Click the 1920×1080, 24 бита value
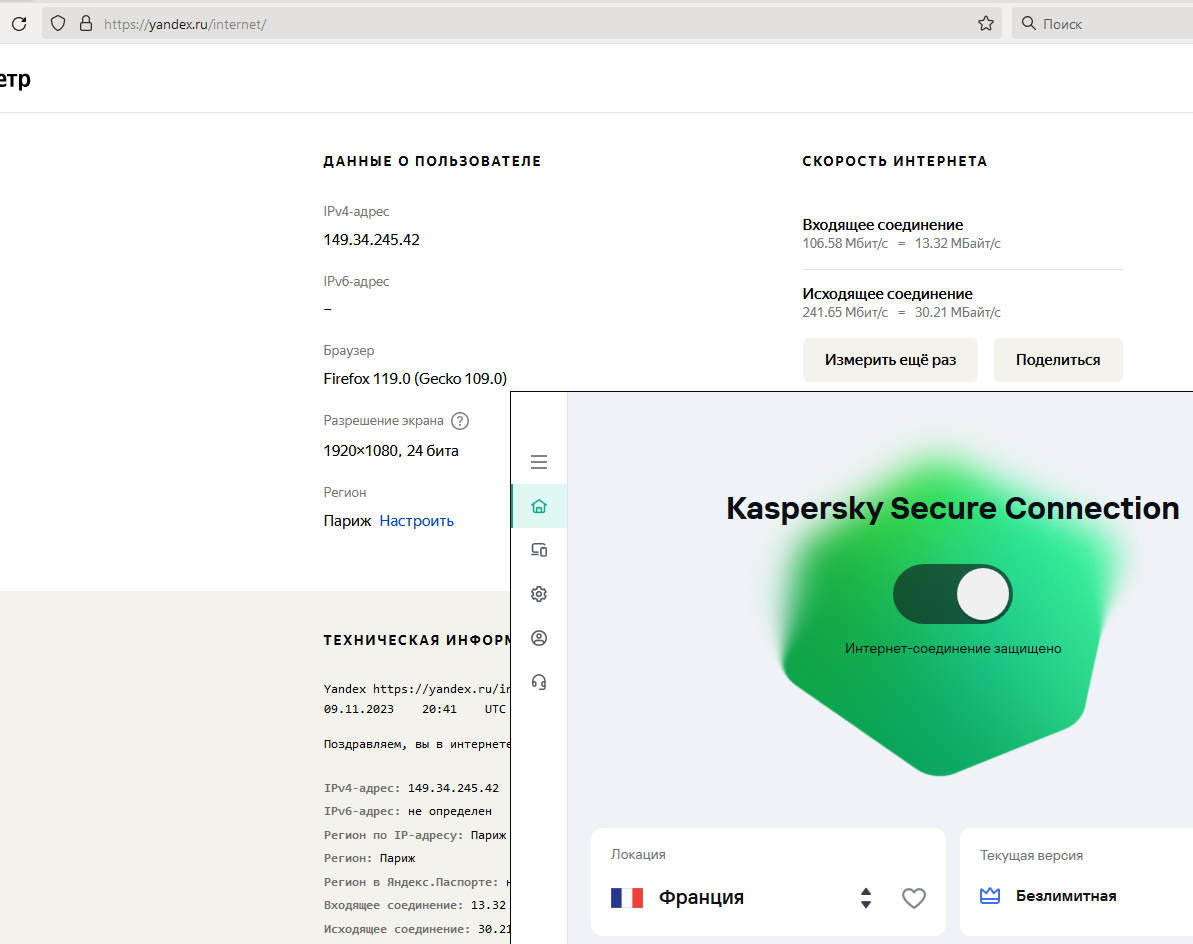Viewport: 1193px width, 944px height. click(391, 451)
